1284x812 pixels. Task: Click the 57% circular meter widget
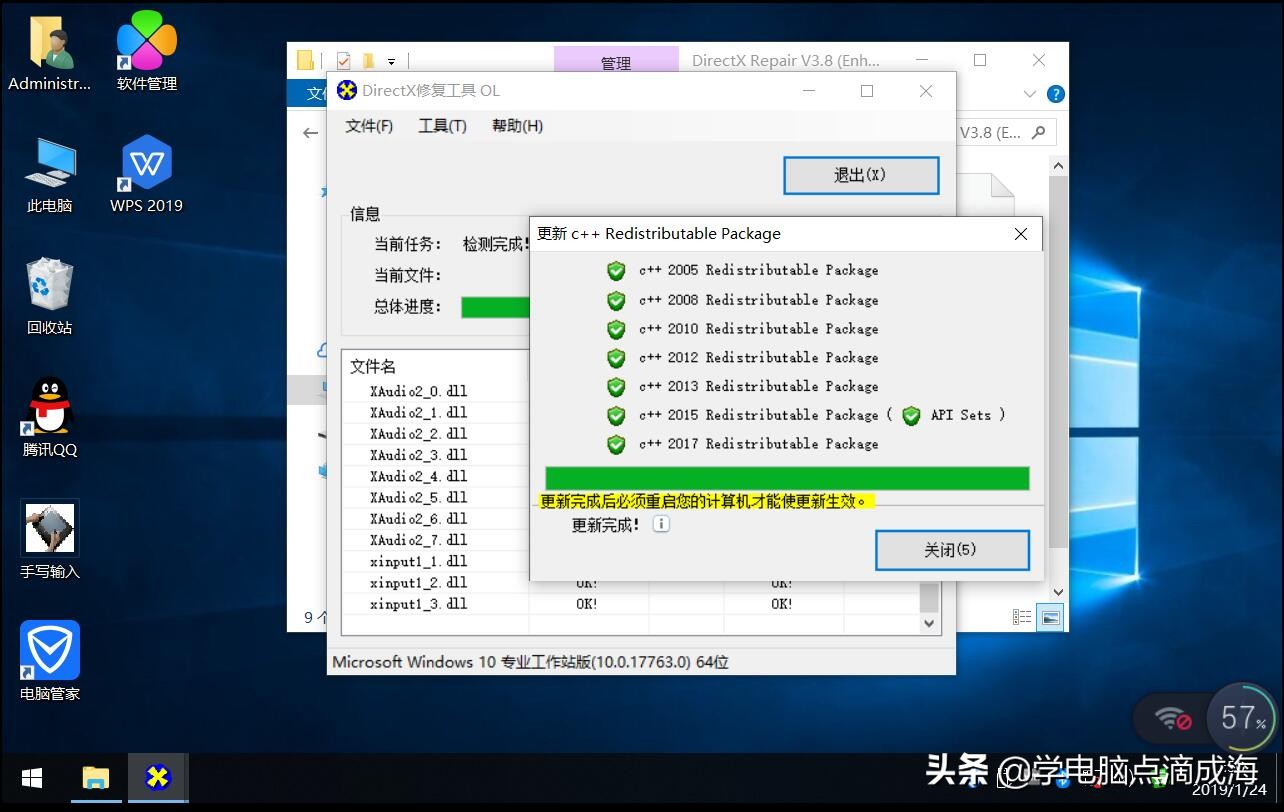1241,717
